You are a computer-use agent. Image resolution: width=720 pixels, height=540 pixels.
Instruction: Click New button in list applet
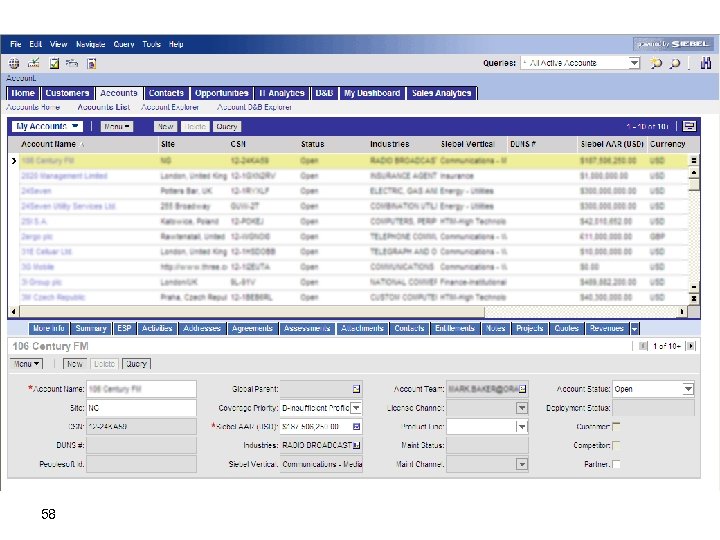tap(165, 126)
